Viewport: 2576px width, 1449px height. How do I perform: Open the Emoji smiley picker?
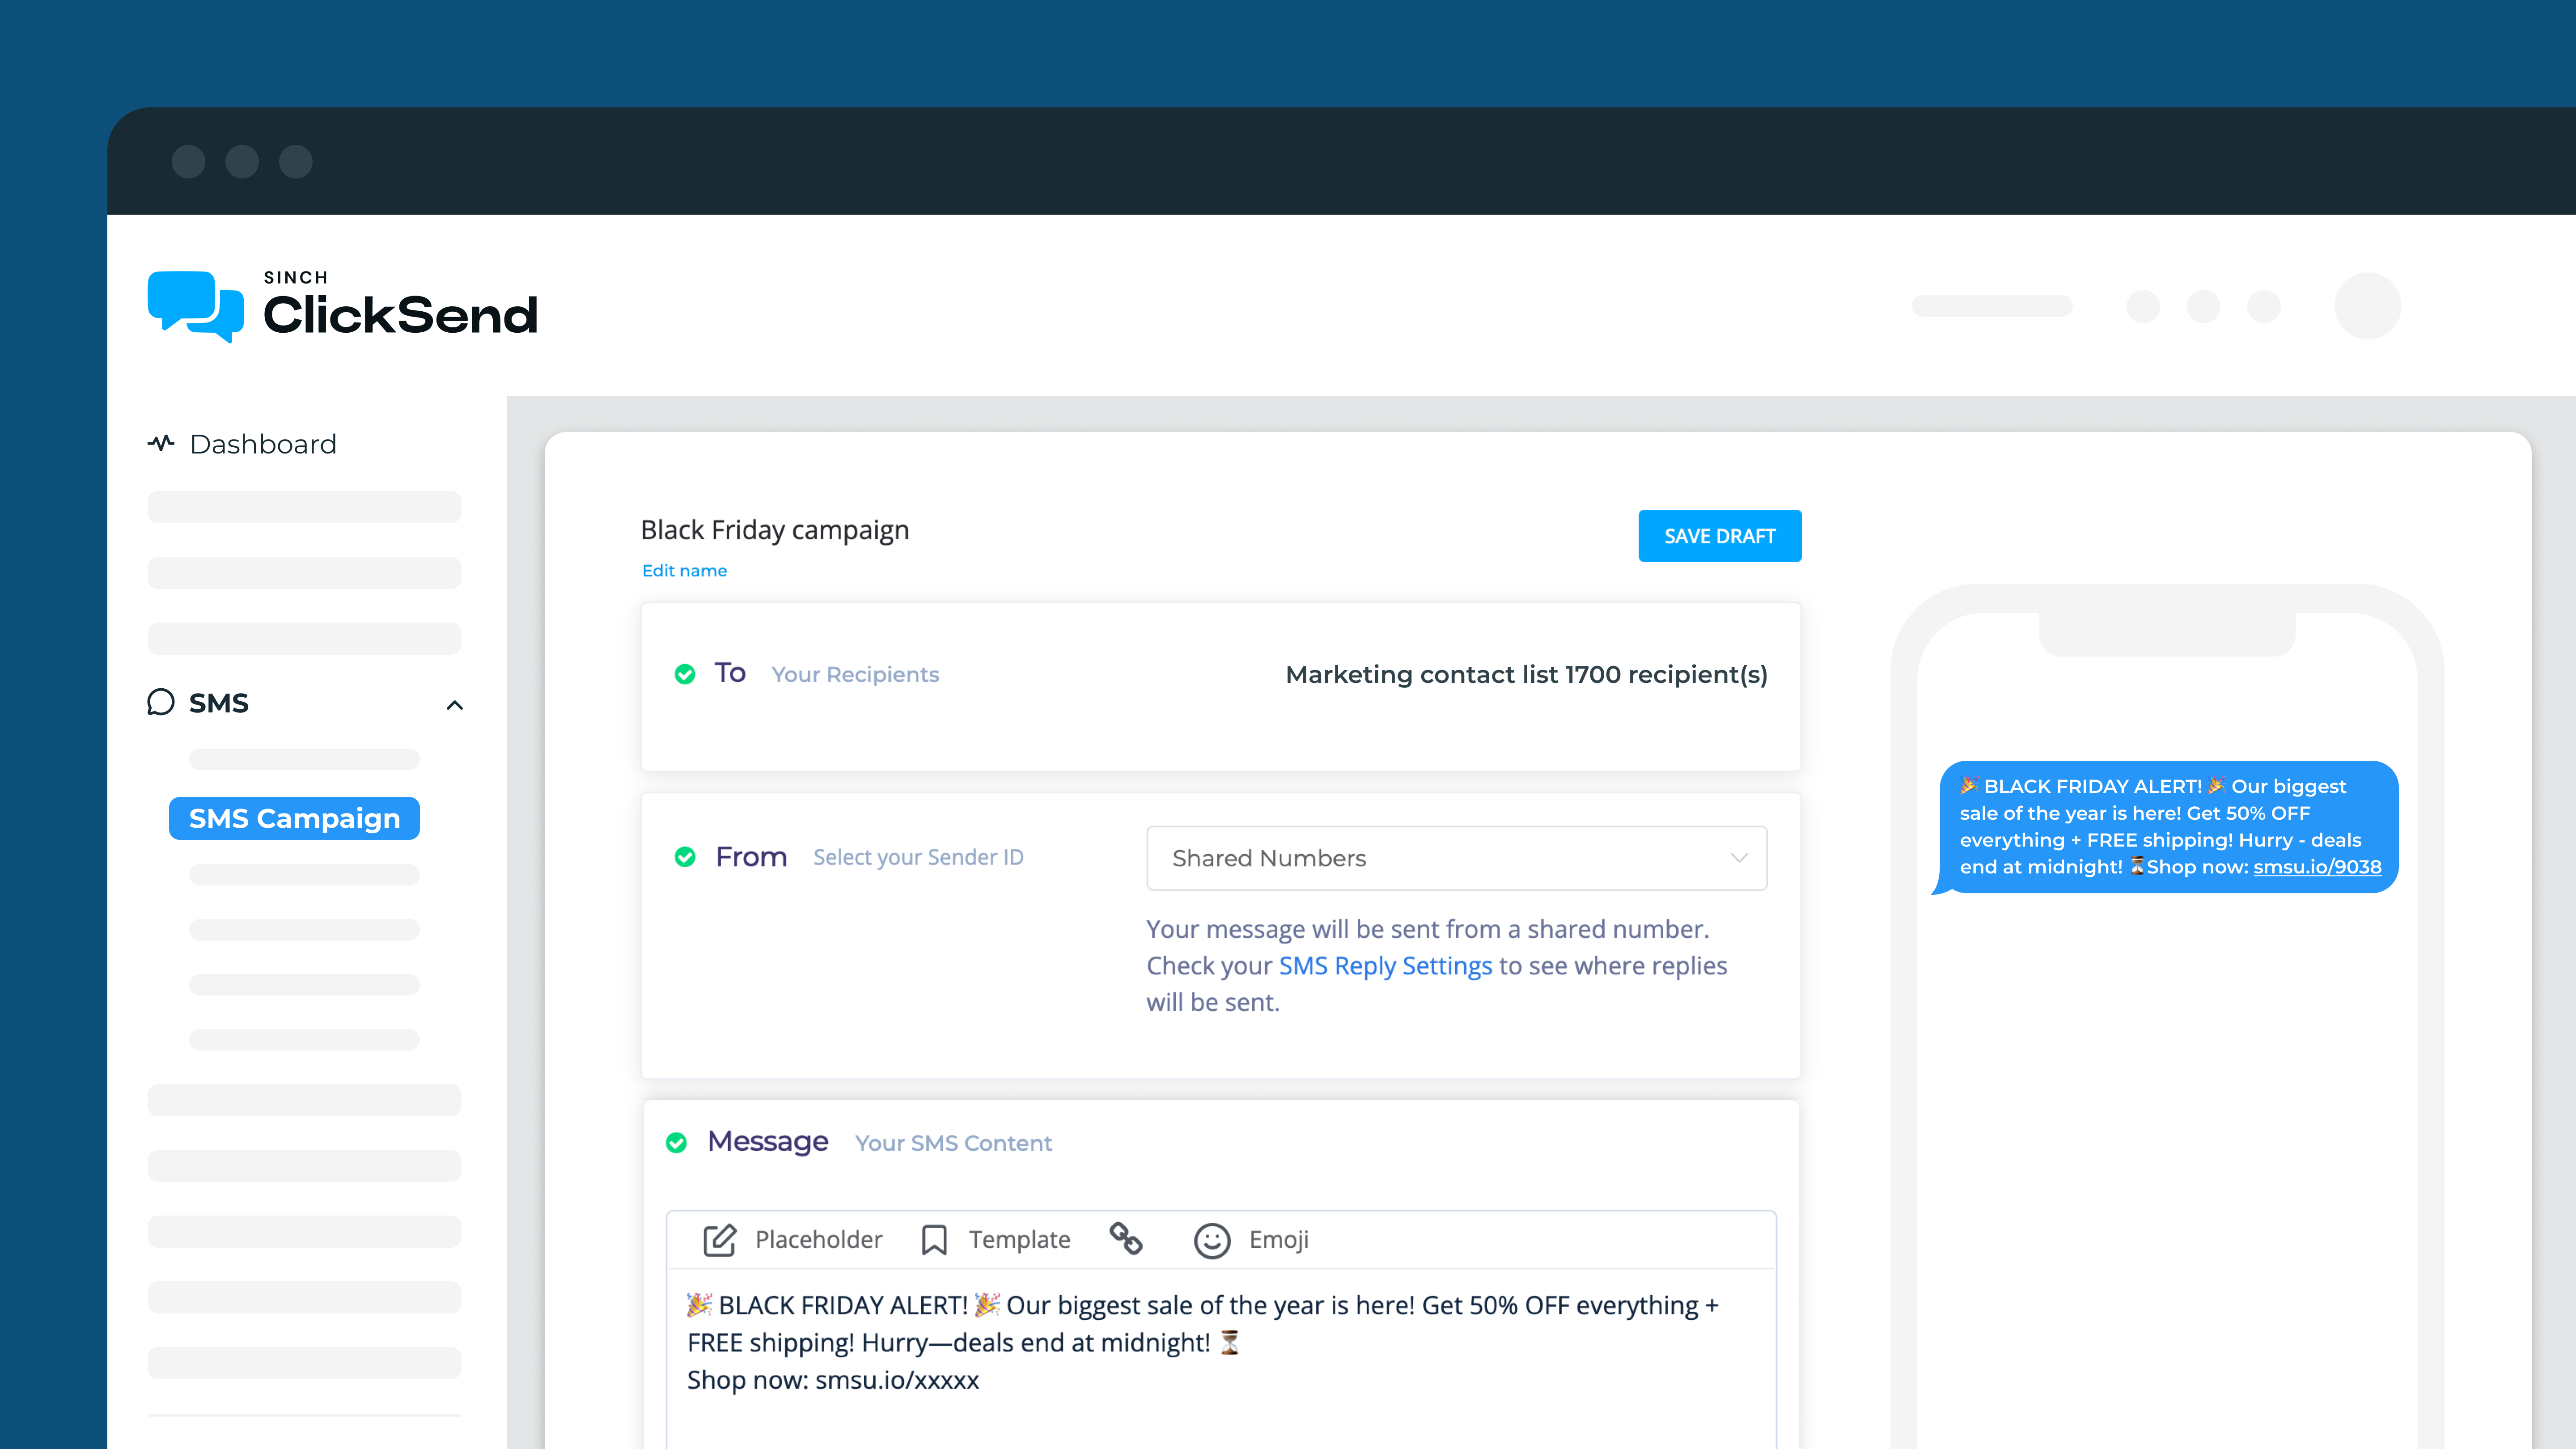(1212, 1240)
